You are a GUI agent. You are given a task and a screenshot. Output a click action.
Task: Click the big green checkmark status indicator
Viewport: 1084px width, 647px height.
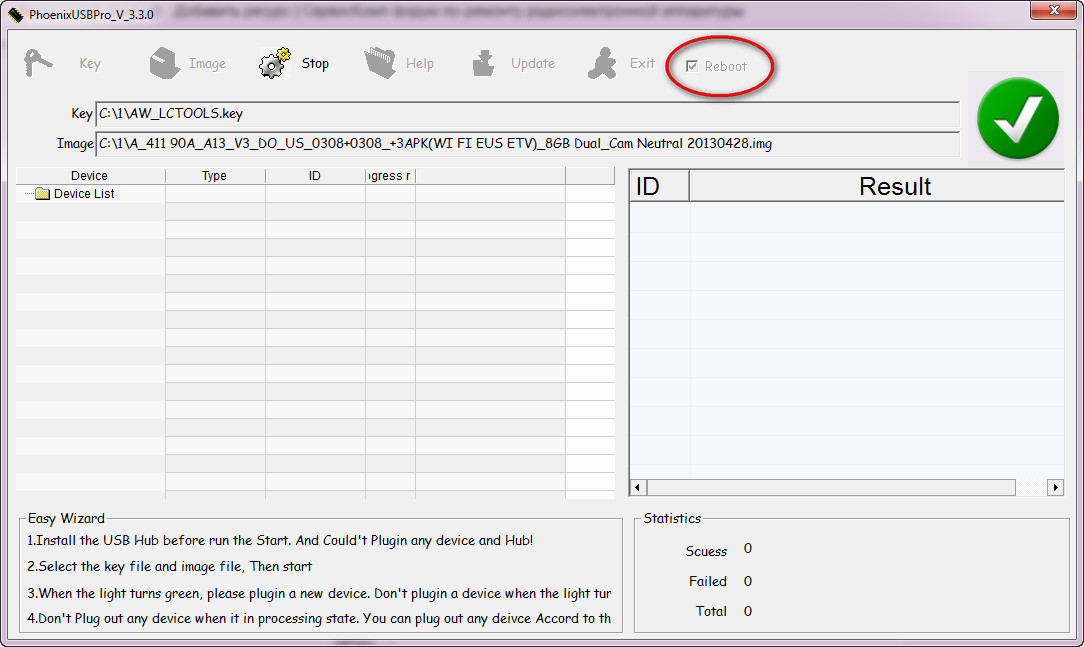pyautogui.click(x=1018, y=118)
